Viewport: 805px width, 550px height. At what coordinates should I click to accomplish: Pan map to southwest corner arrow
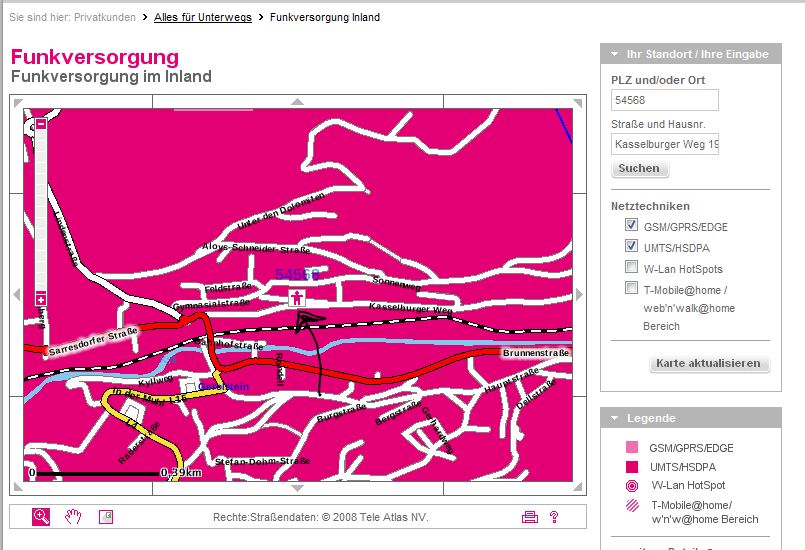coord(18,487)
